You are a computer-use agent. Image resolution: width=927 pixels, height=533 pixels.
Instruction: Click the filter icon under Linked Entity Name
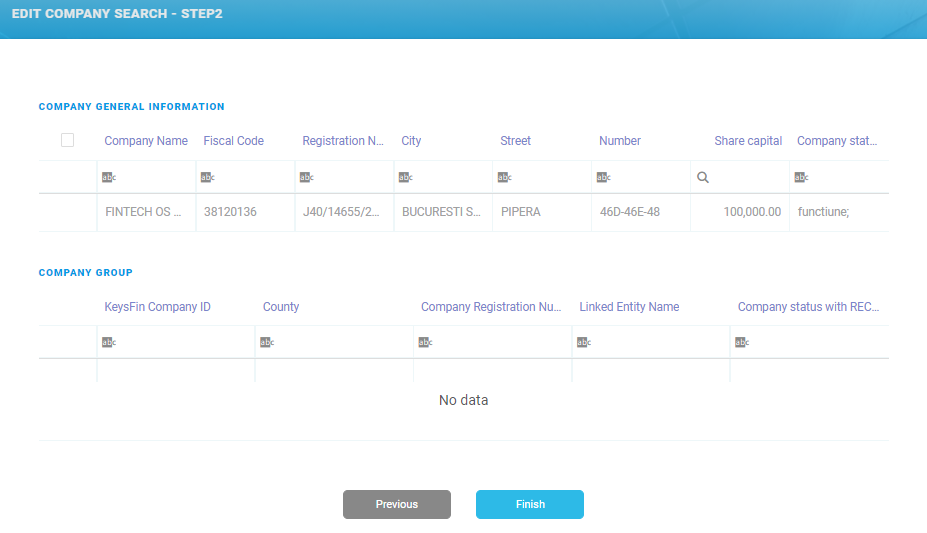click(x=583, y=342)
